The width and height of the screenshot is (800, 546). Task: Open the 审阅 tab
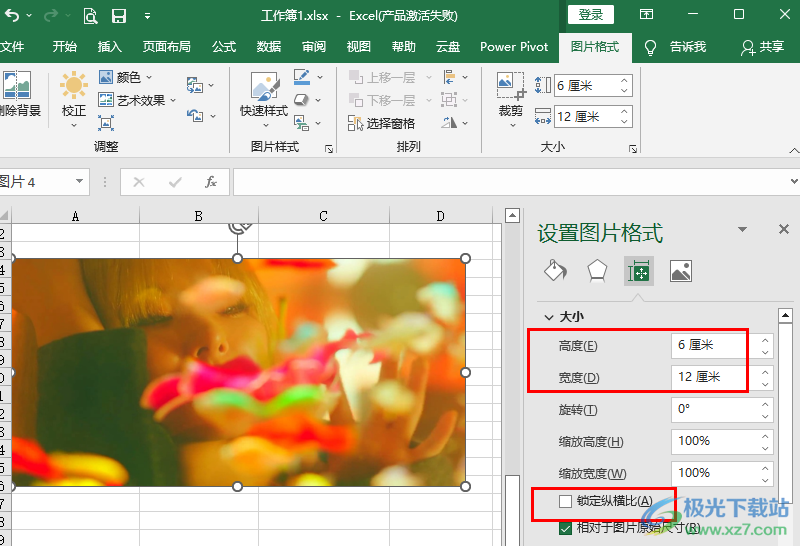point(314,46)
